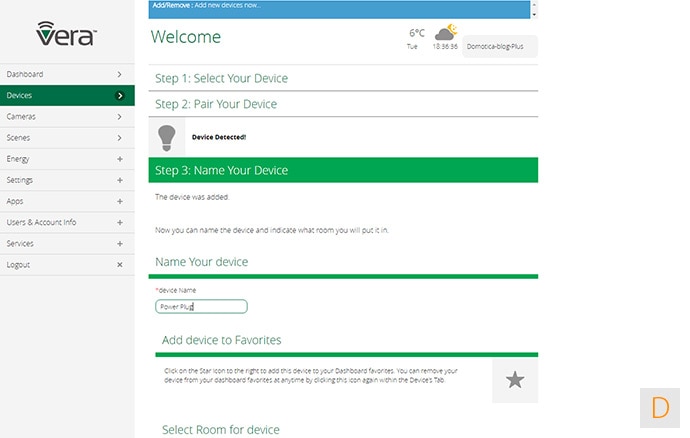The width and height of the screenshot is (690, 438).
Task: Click the 6°C temperature reading
Action: (417, 33)
